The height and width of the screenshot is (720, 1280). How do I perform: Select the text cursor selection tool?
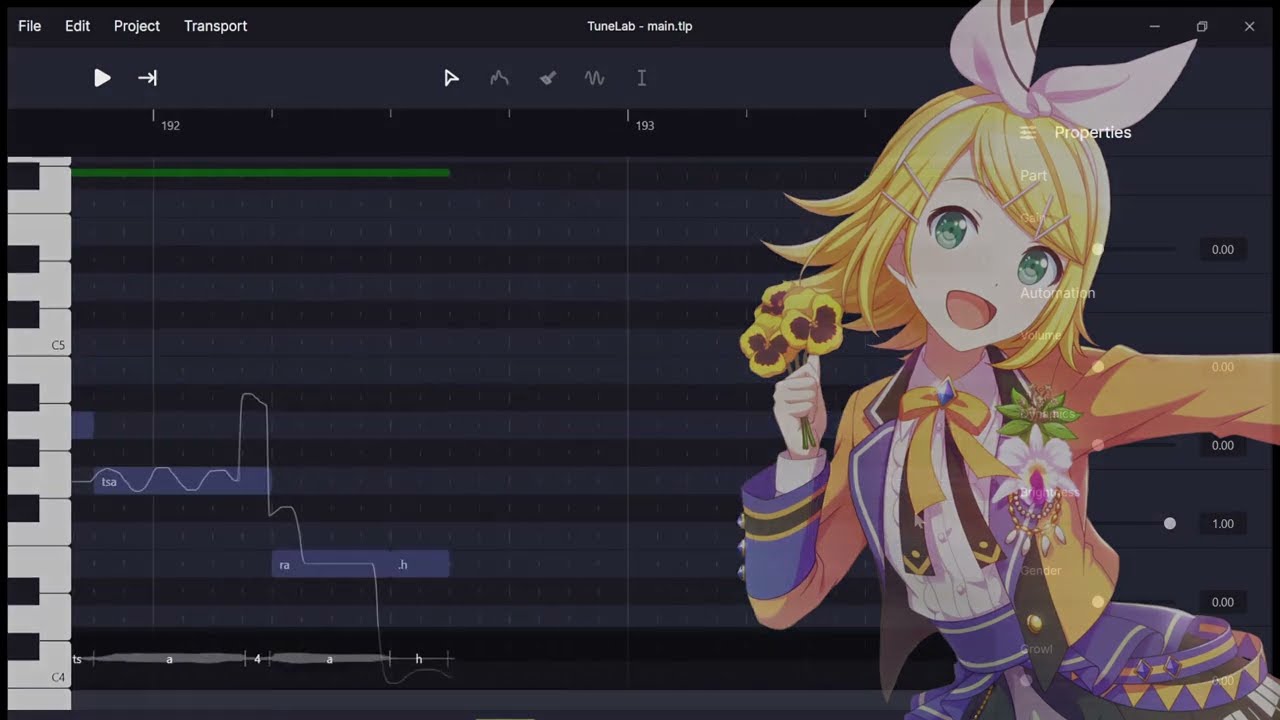642,78
